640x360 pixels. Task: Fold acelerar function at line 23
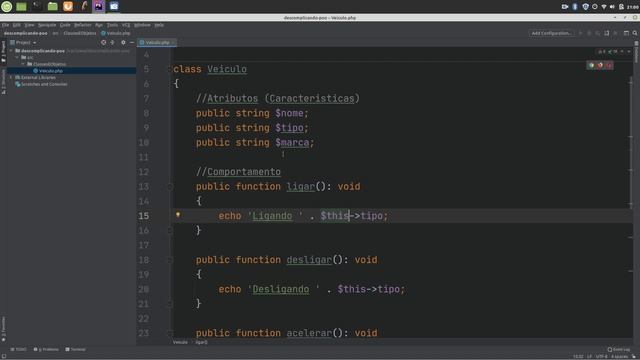pos(171,333)
